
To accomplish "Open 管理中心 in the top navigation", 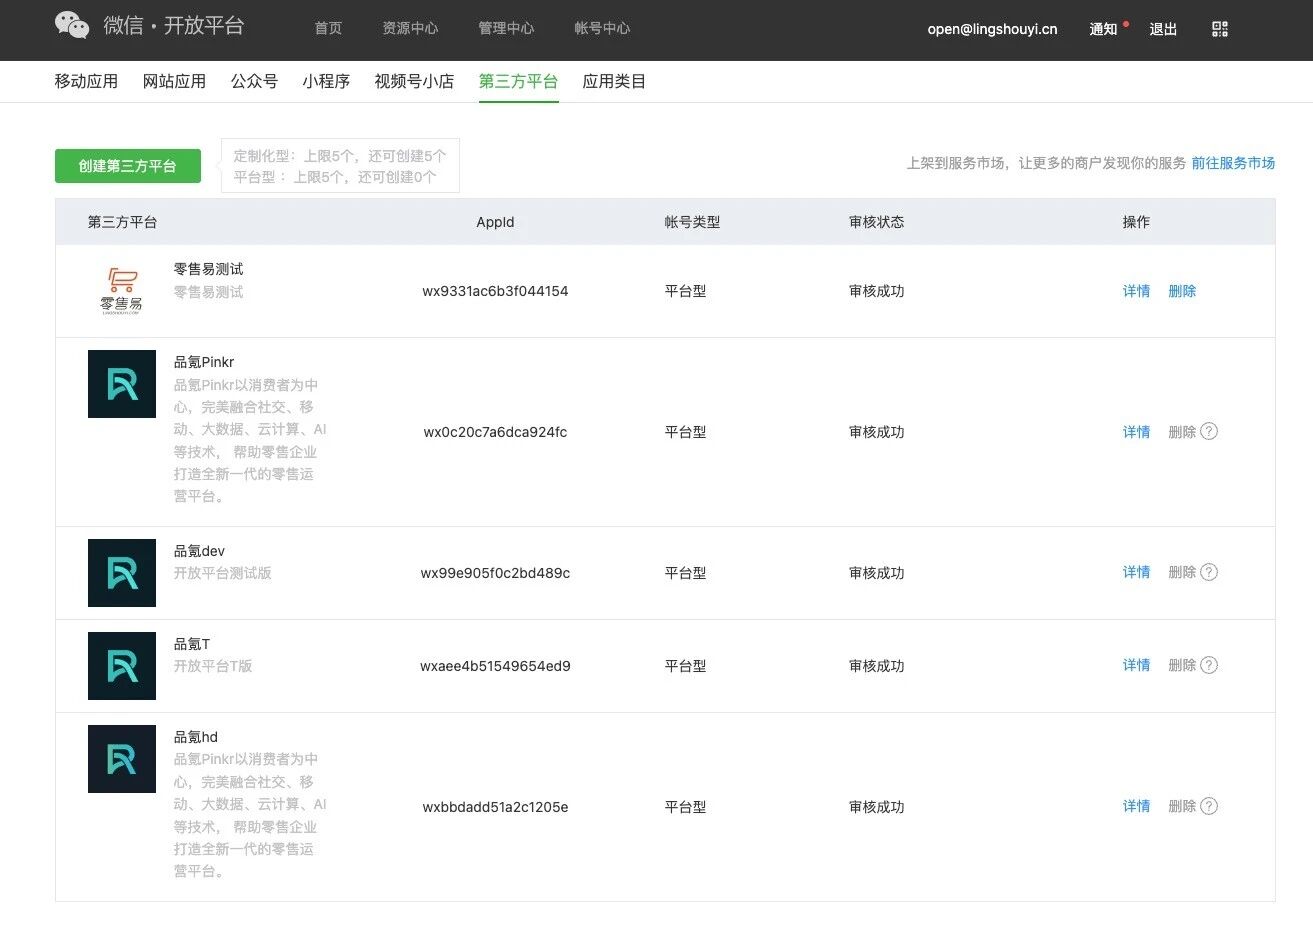I will pyautogui.click(x=506, y=28).
